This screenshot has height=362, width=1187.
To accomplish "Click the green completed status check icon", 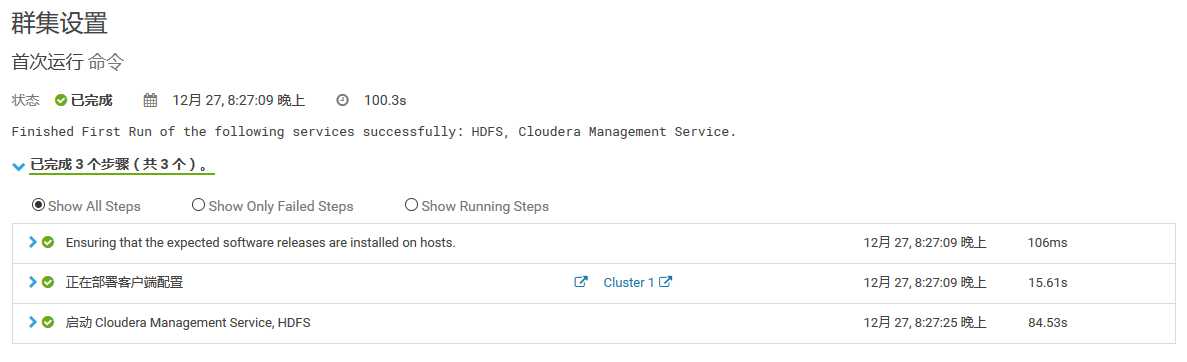I will click(x=61, y=100).
